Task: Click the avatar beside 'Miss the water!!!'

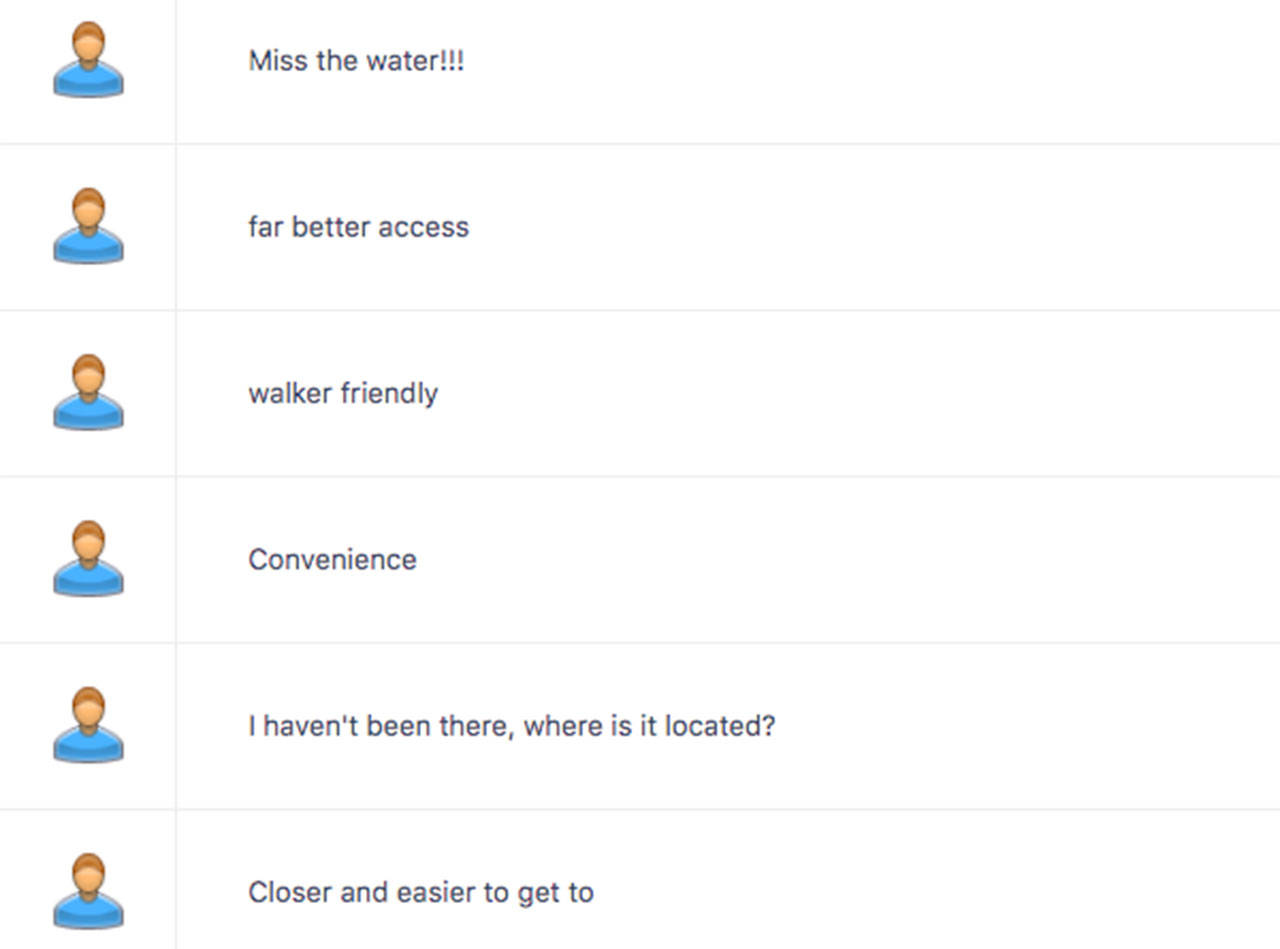Action: pos(88,60)
